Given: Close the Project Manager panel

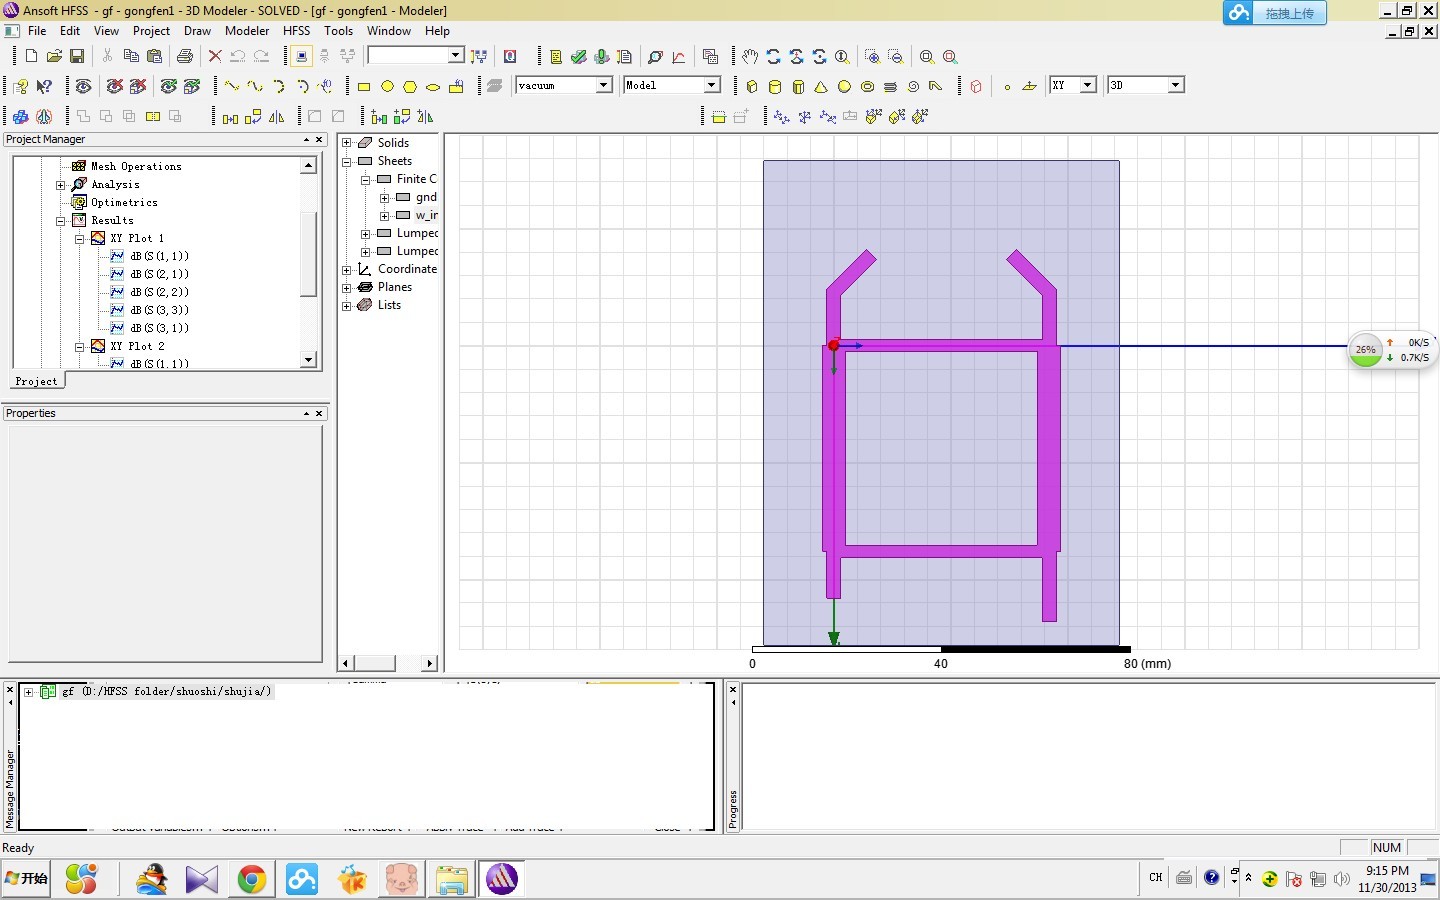Looking at the screenshot, I should [x=319, y=140].
